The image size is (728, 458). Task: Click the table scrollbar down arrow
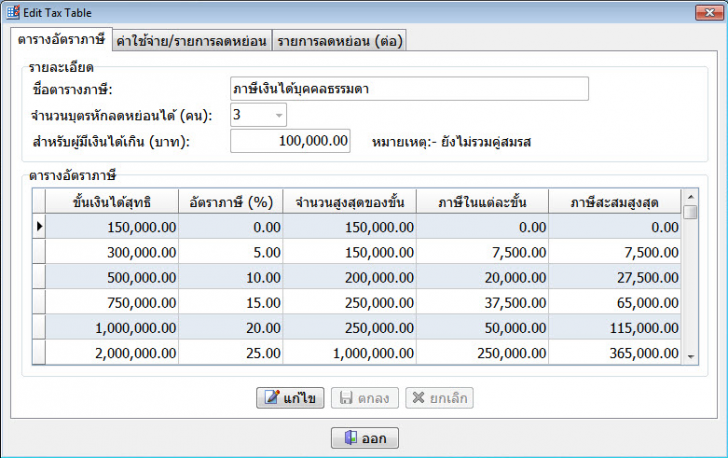pyautogui.click(x=690, y=357)
